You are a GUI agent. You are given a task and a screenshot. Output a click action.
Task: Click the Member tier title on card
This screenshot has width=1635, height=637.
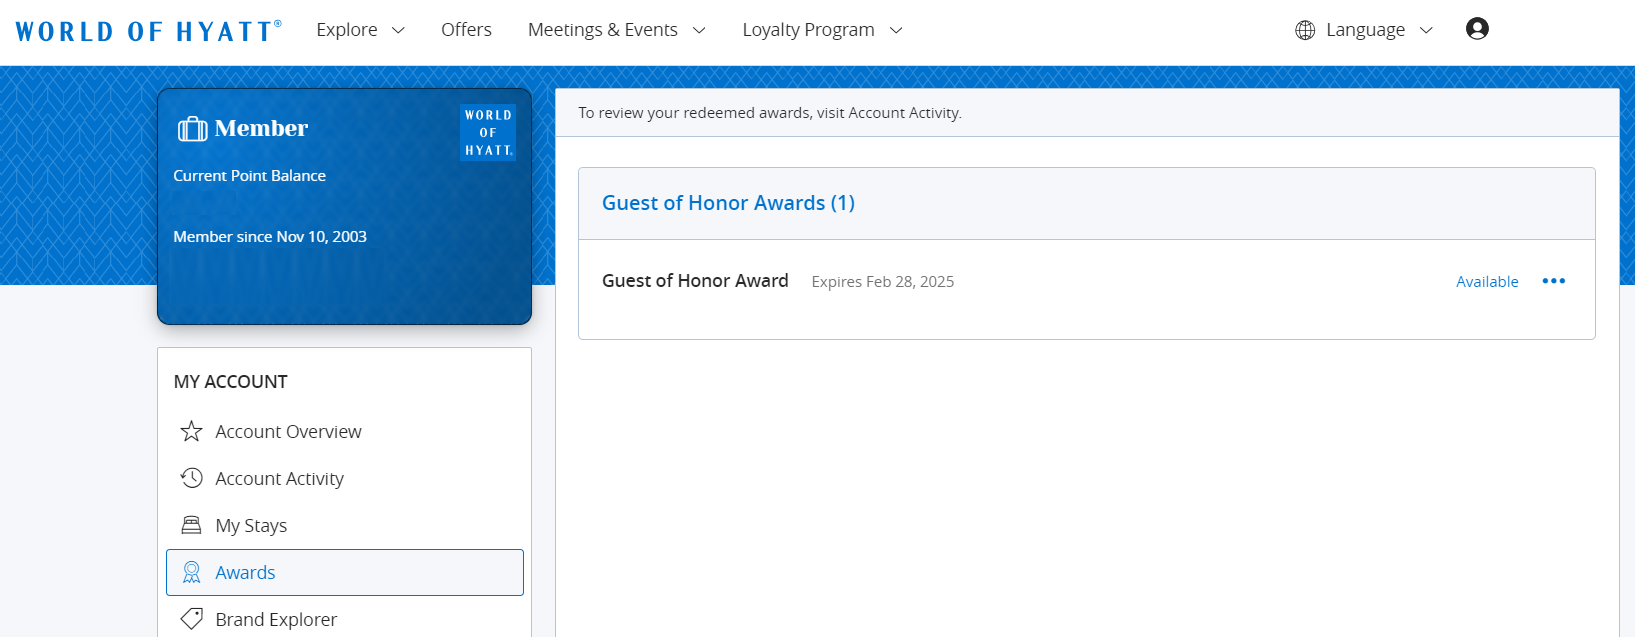click(x=261, y=128)
